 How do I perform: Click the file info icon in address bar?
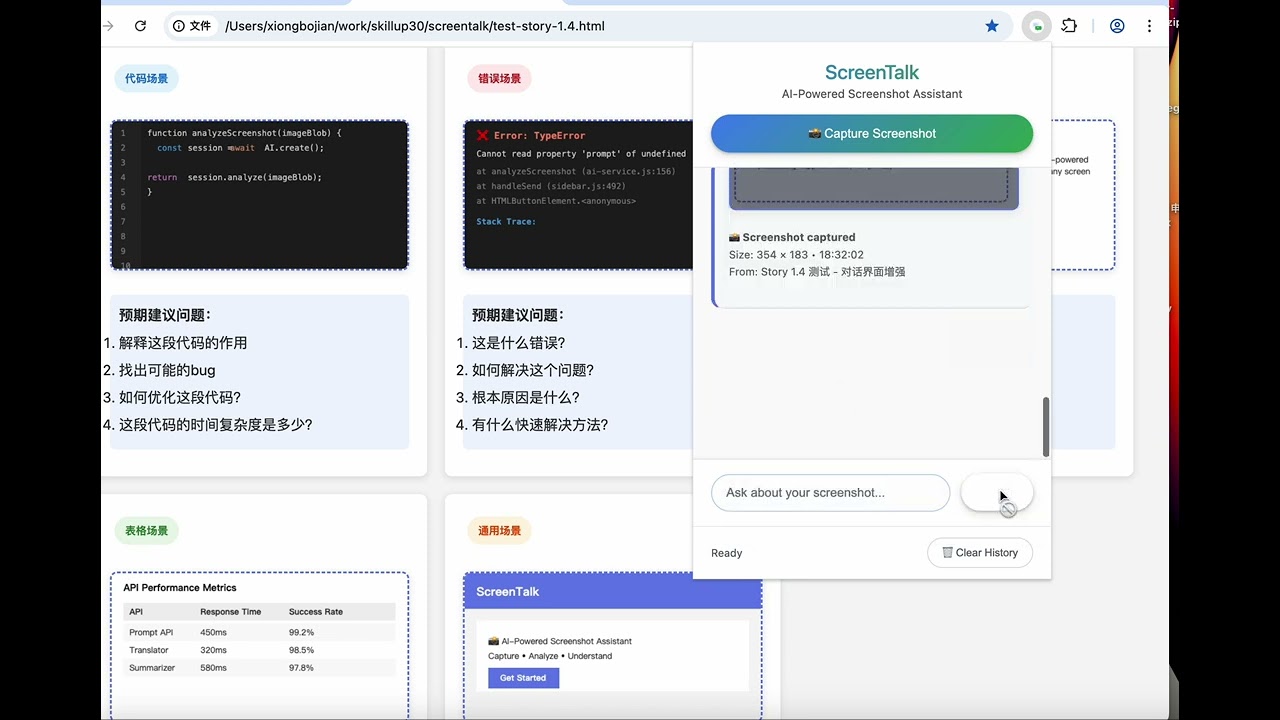pyautogui.click(x=179, y=26)
